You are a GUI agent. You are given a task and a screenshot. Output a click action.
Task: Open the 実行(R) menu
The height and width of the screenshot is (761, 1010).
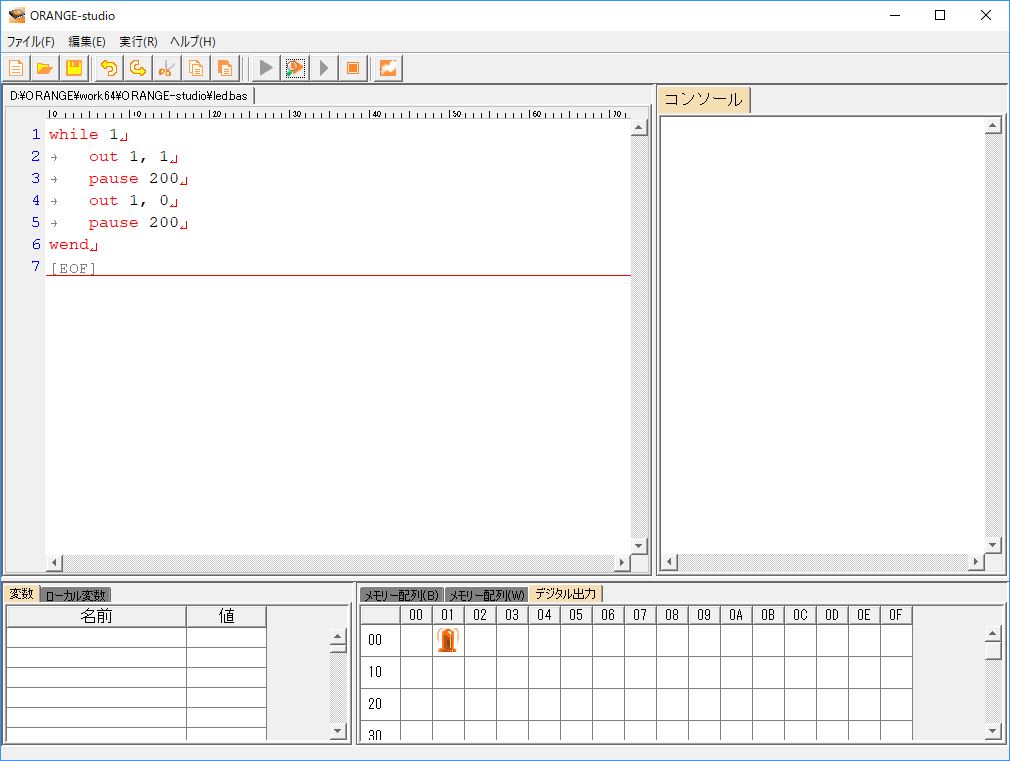click(x=138, y=42)
